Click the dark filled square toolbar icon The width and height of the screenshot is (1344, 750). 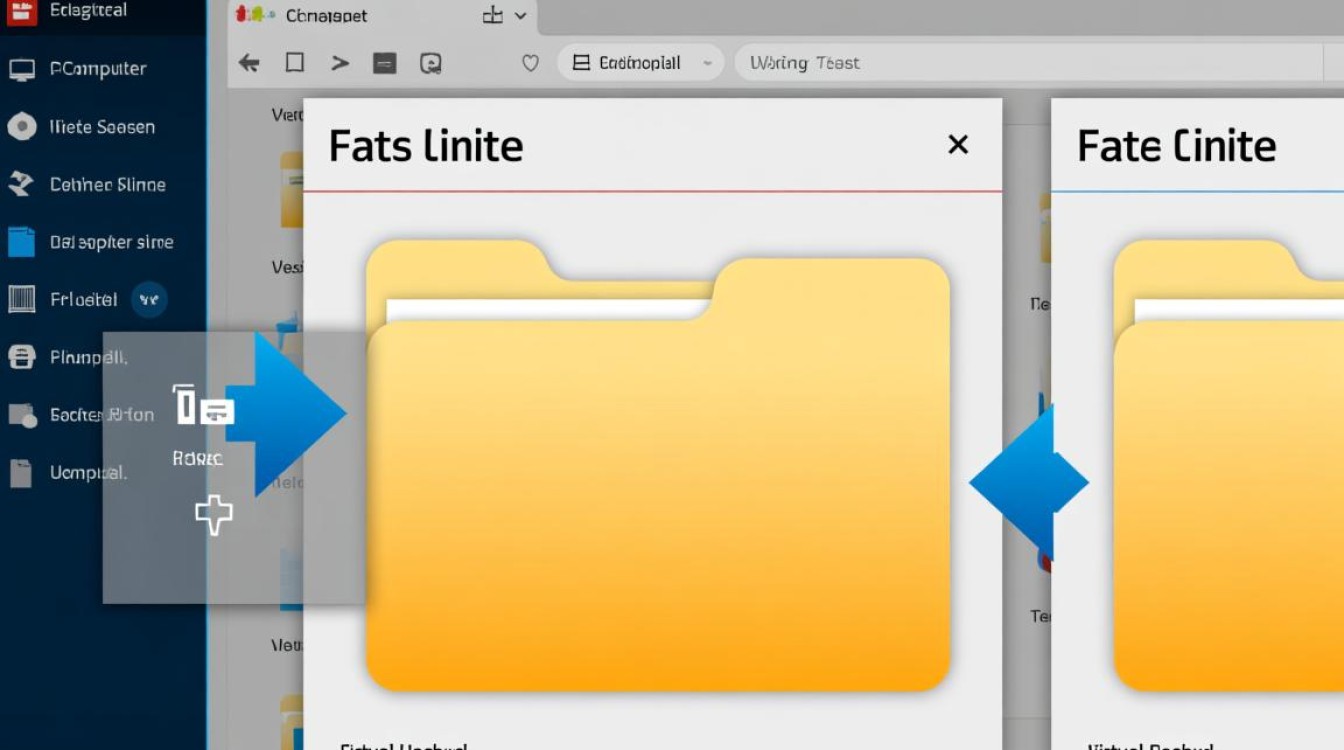[385, 64]
